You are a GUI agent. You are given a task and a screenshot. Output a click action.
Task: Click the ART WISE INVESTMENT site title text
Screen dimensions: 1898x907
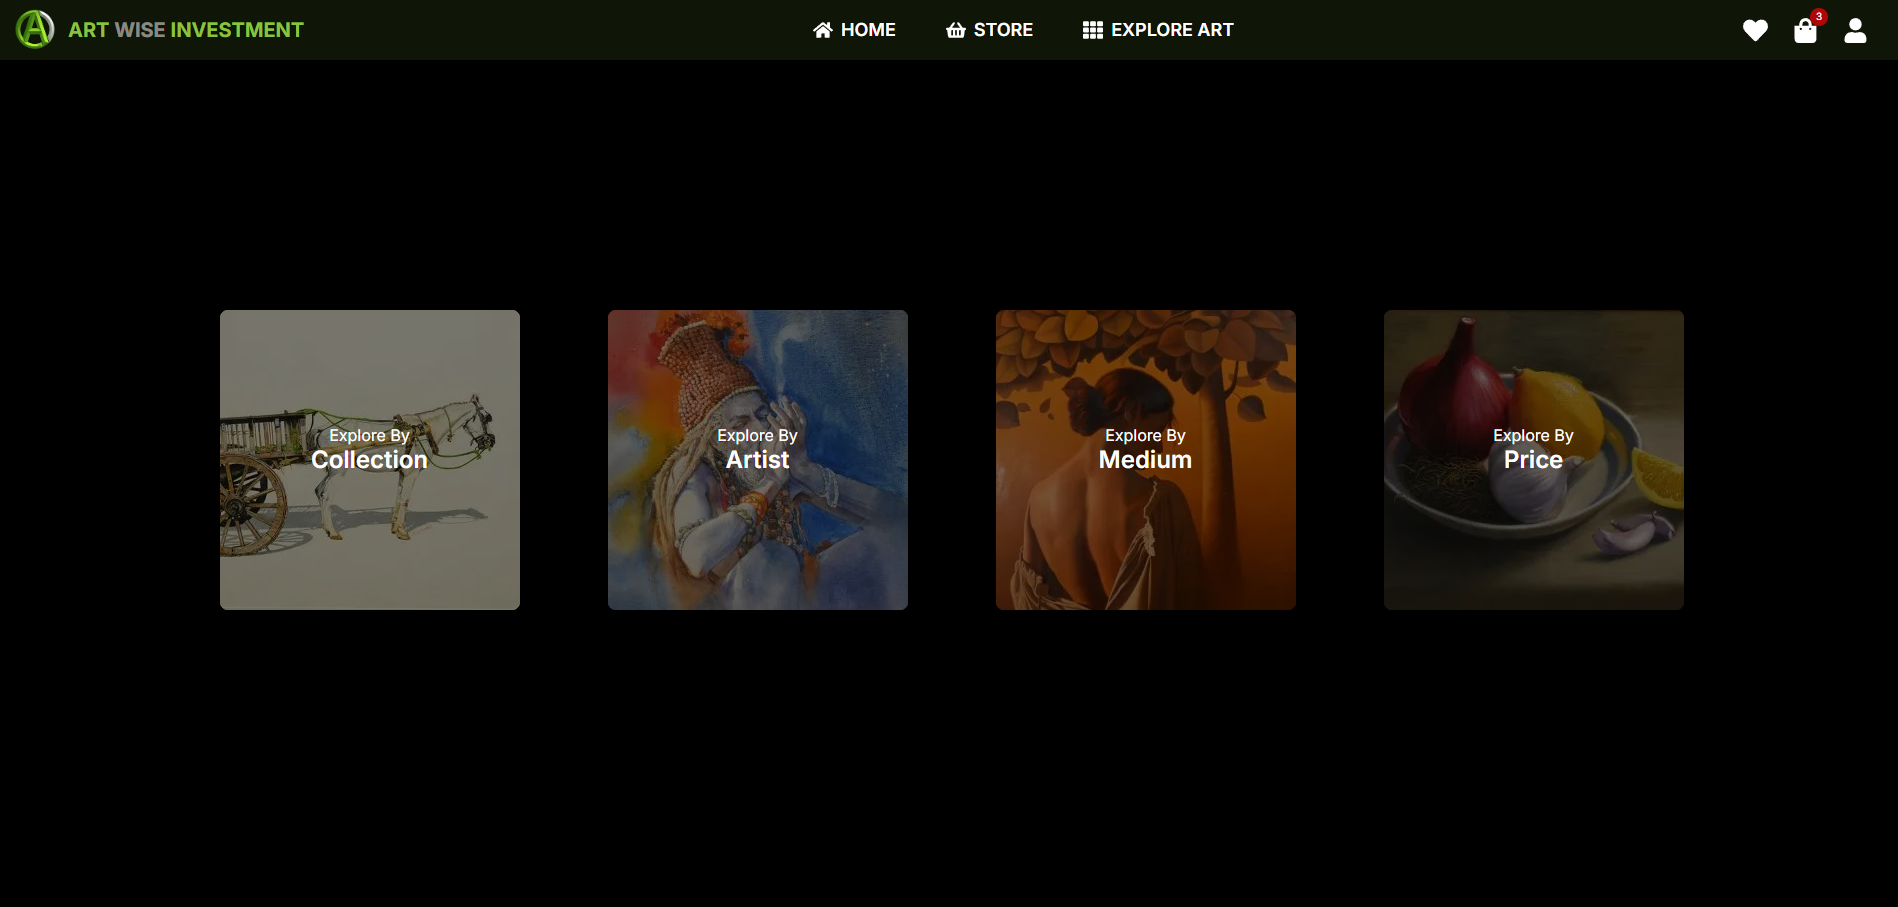(183, 30)
